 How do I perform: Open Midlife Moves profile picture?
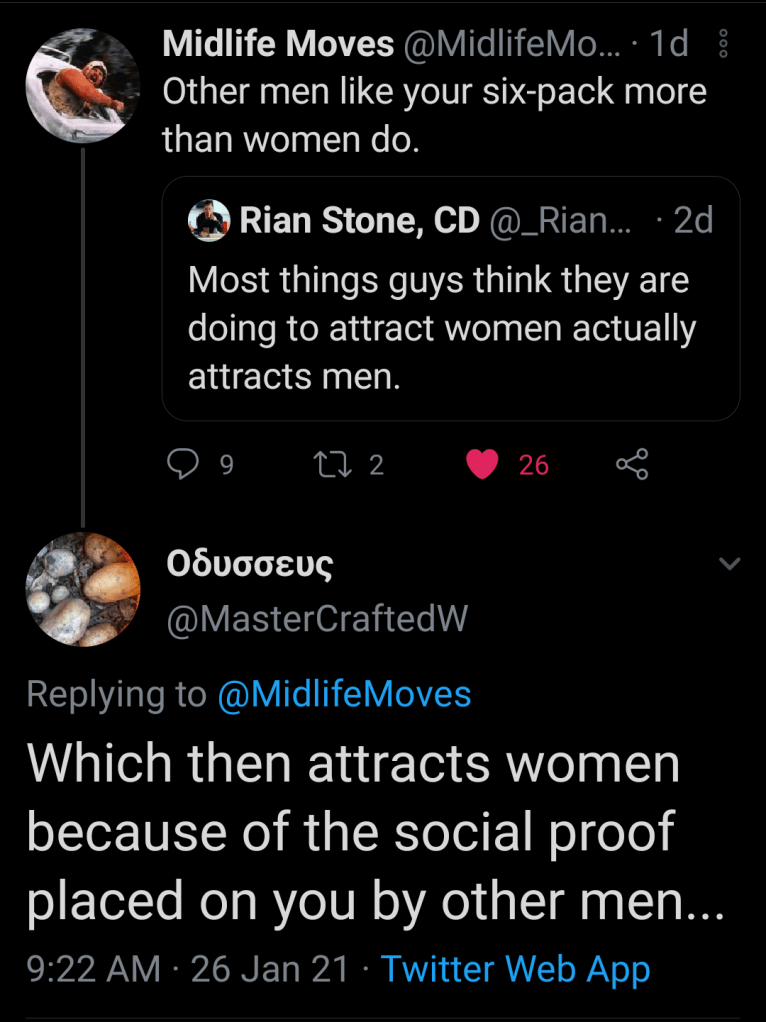(x=82, y=85)
